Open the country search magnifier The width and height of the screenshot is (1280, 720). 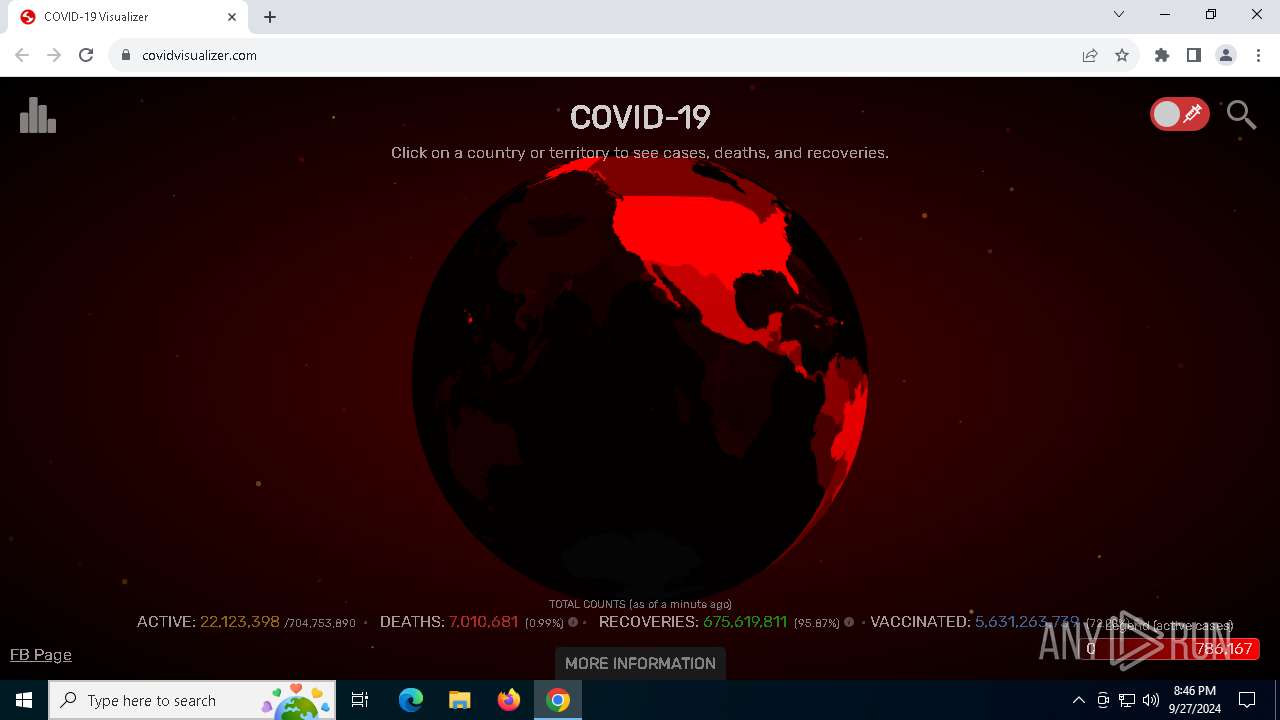[x=1241, y=115]
